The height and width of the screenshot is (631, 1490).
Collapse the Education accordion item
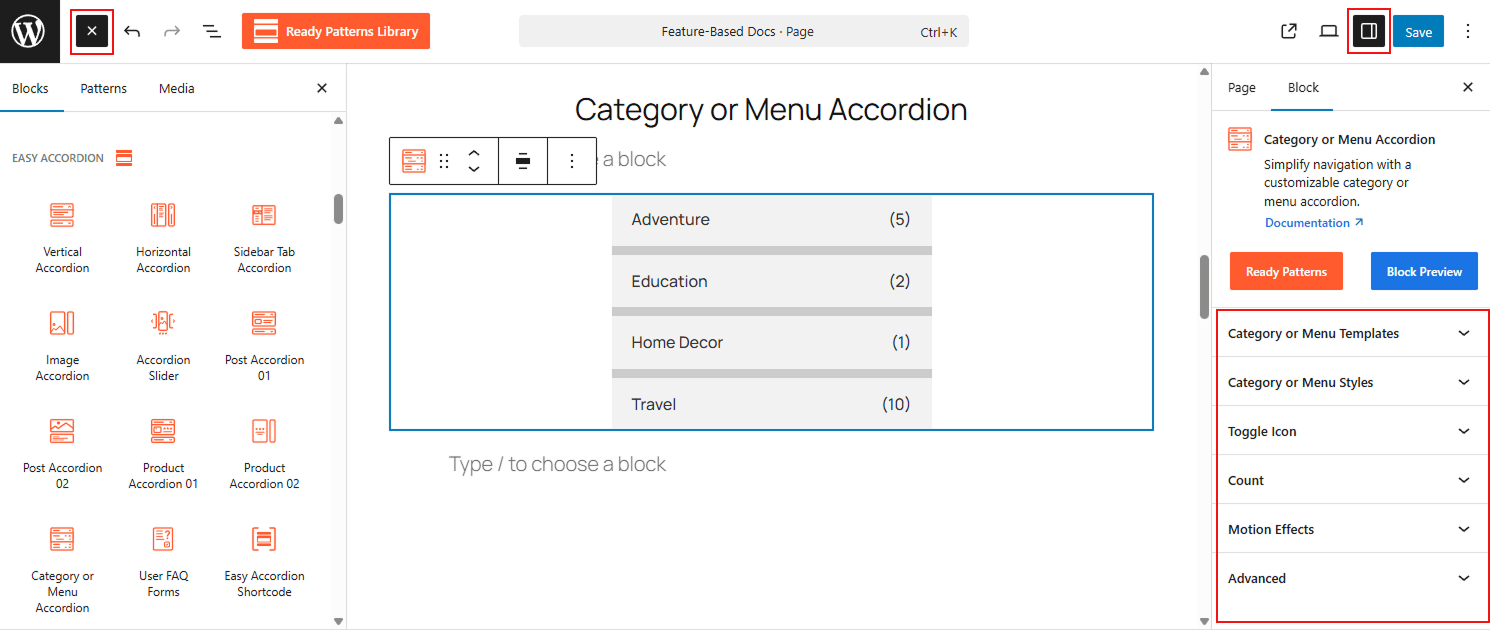771,281
